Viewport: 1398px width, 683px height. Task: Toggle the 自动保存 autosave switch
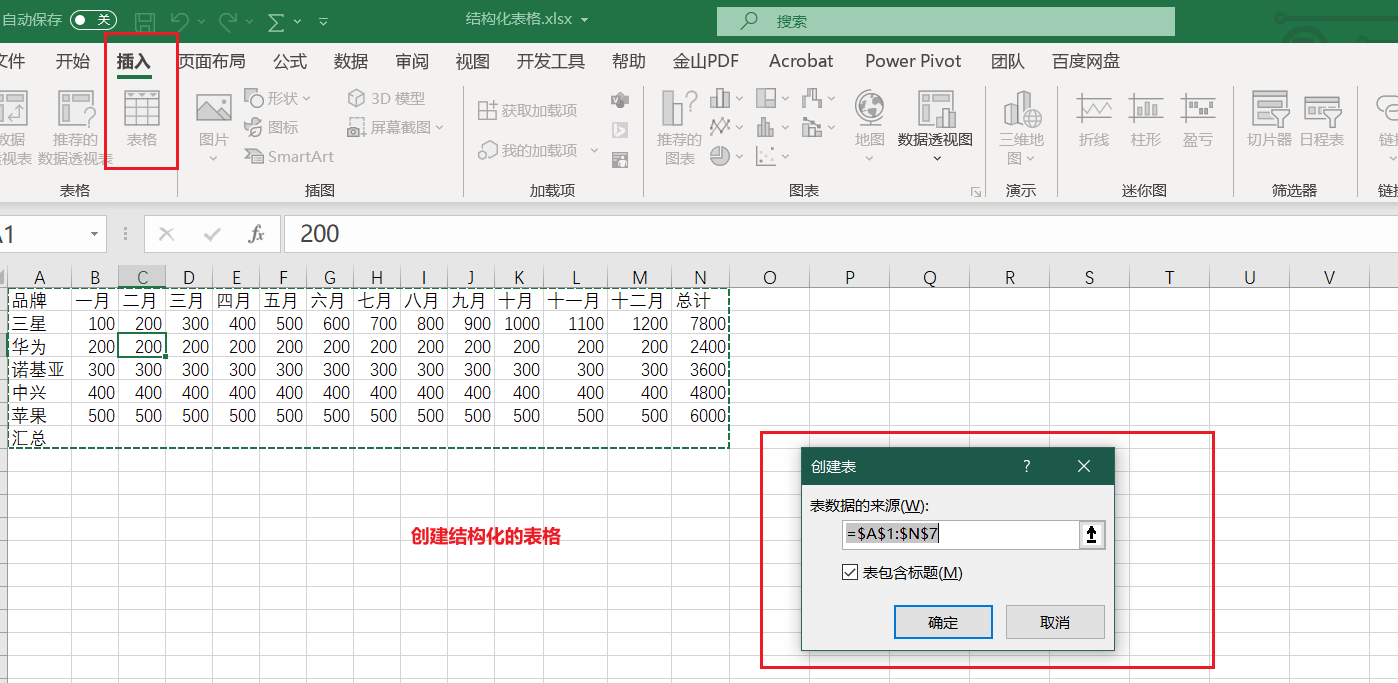93,20
